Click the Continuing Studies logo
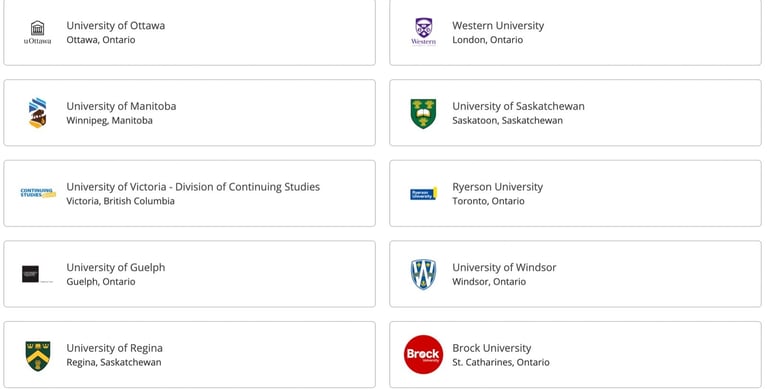768x389 pixels. tap(38, 193)
